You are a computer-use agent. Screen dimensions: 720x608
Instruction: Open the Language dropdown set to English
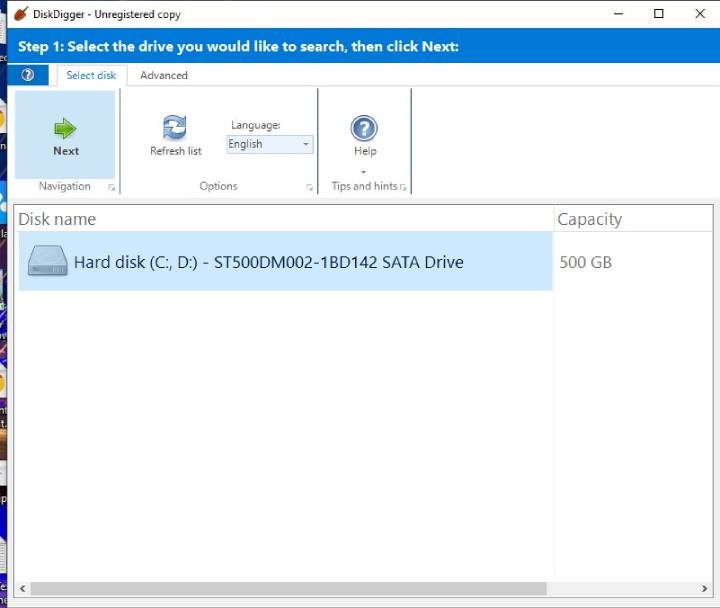(x=270, y=144)
